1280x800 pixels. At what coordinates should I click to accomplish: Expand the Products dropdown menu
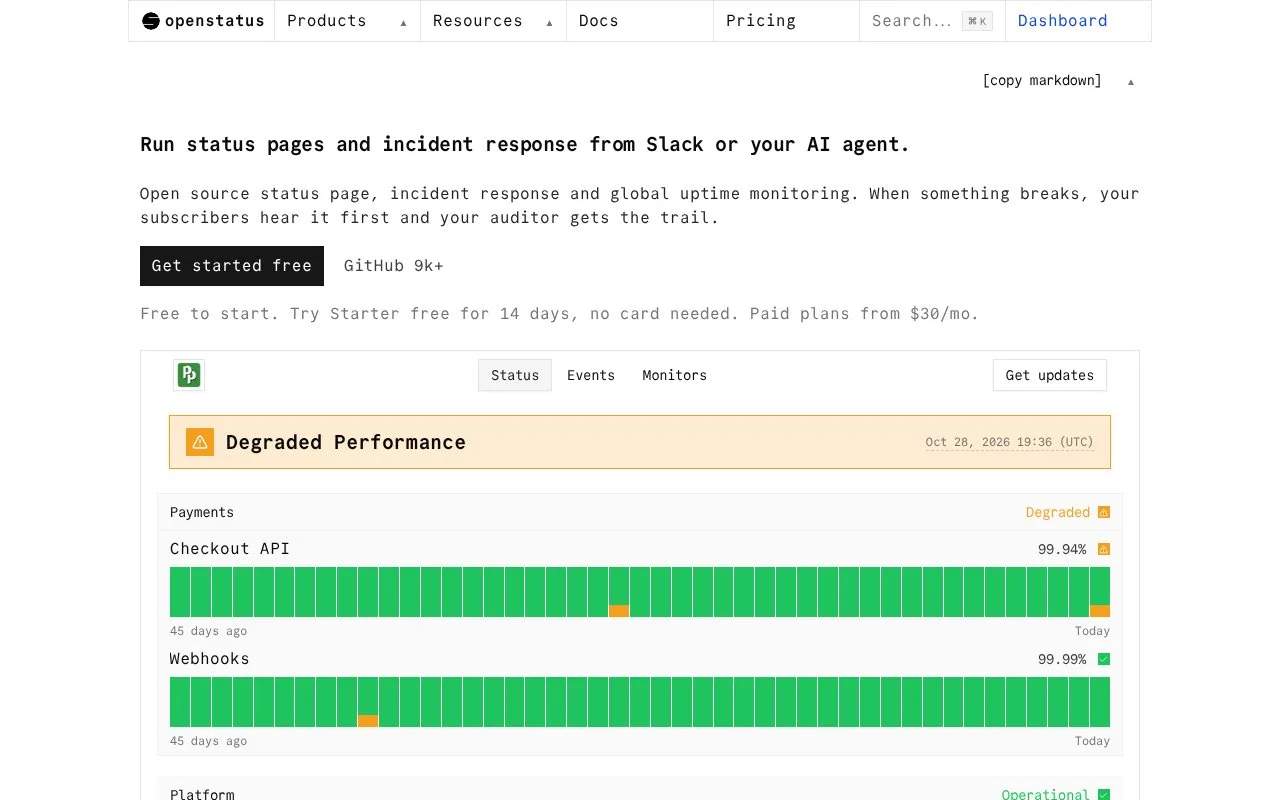[347, 21]
